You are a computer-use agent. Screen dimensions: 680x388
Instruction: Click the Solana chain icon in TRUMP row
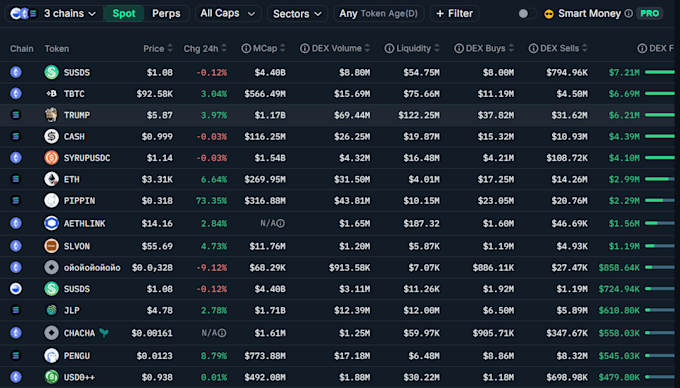16,115
